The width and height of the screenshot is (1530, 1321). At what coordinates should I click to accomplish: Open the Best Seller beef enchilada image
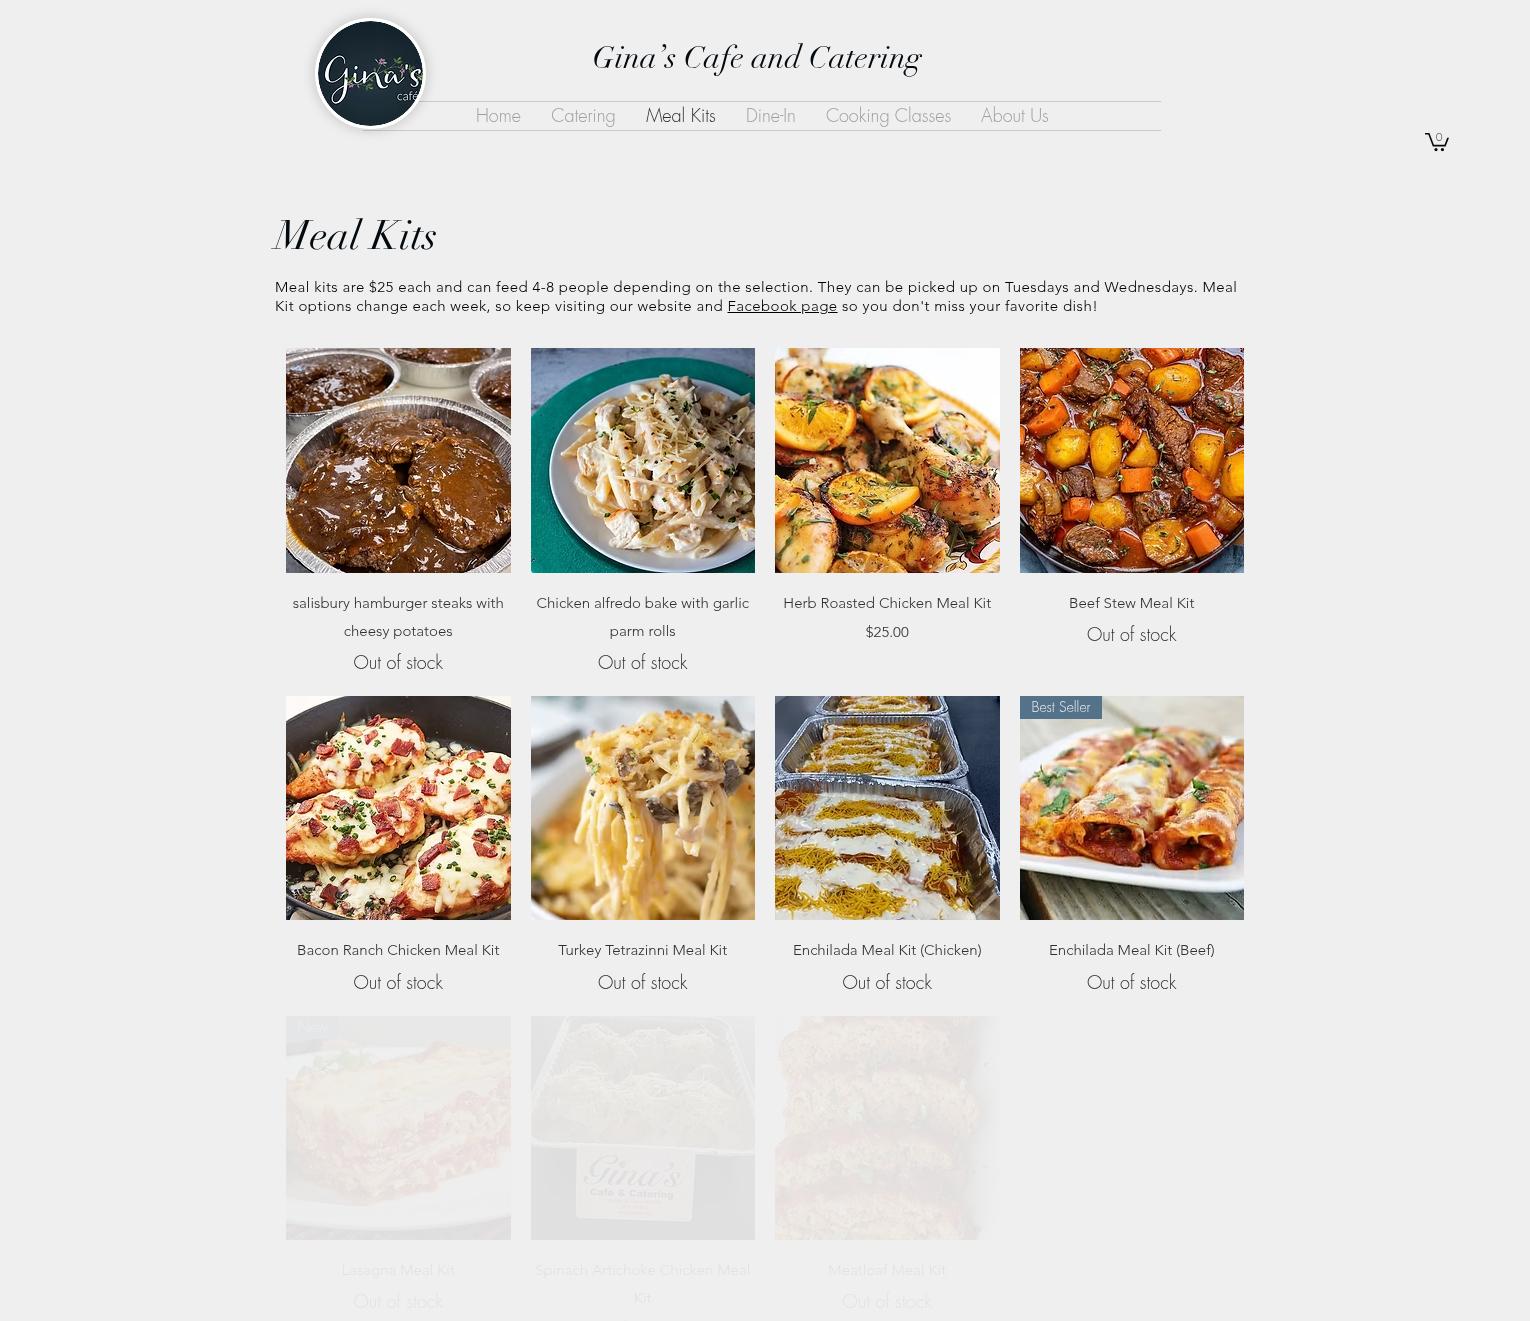(x=1132, y=808)
